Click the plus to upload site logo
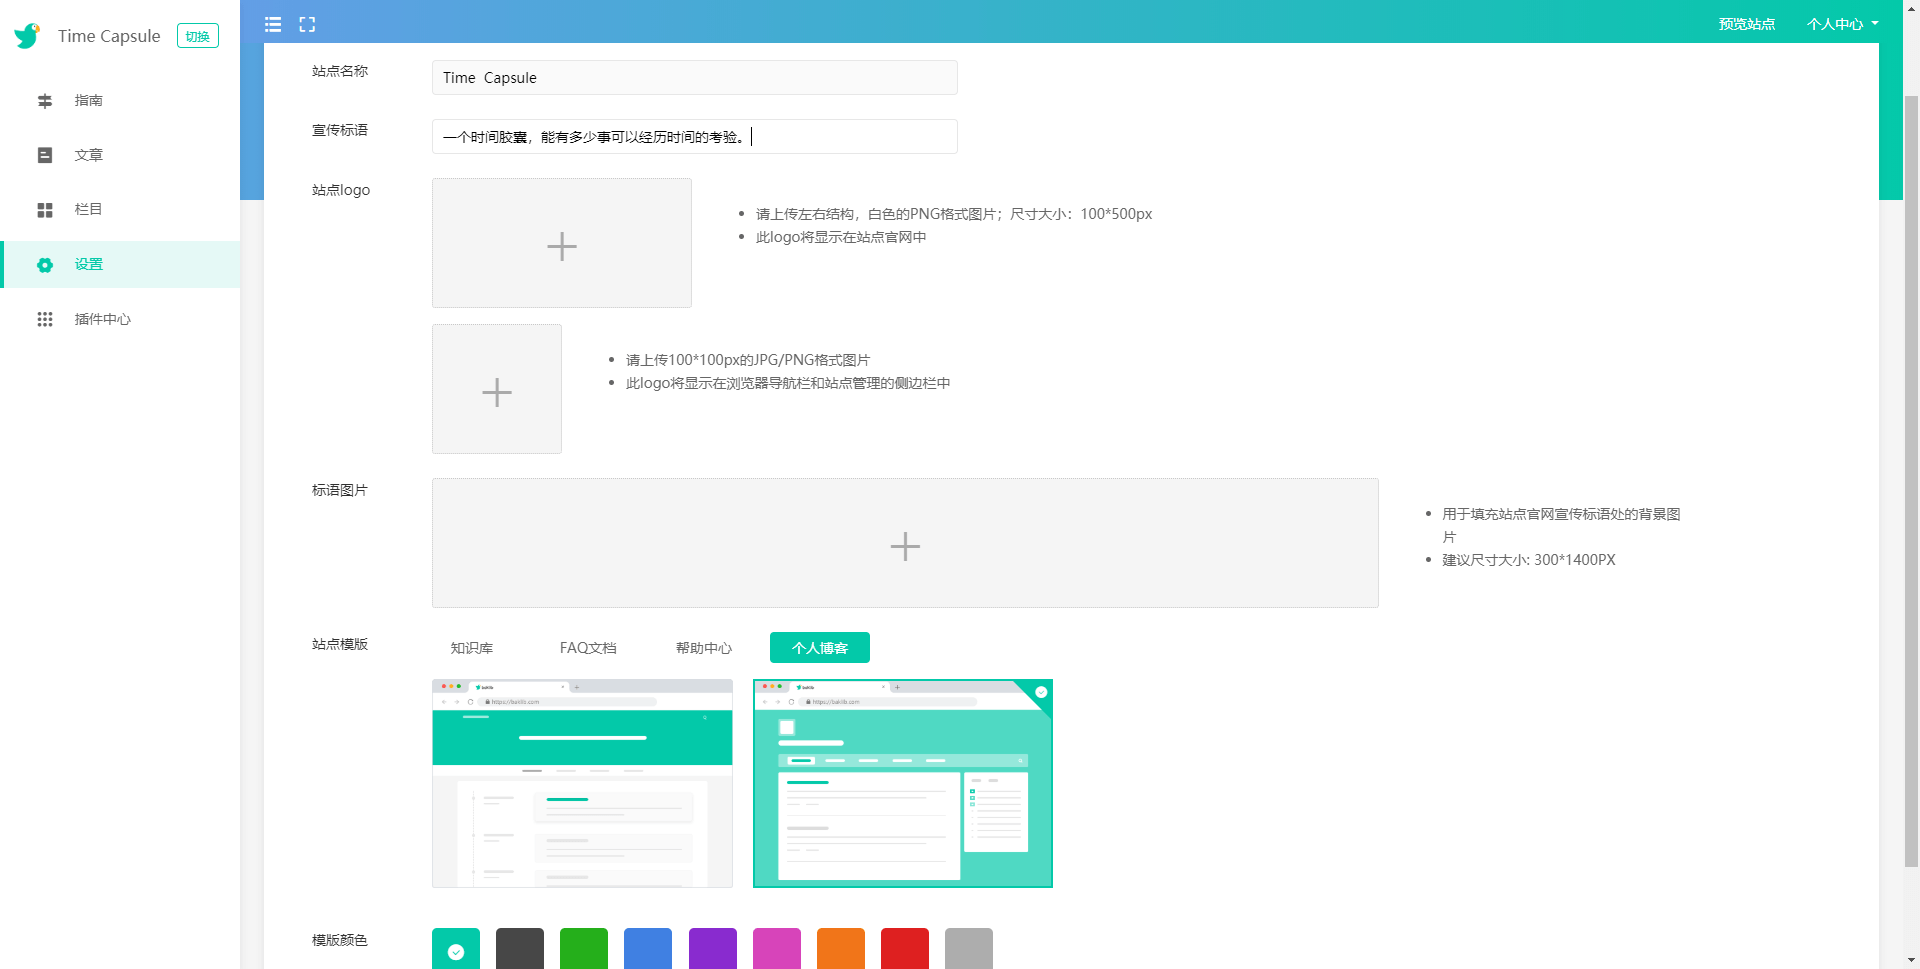Viewport: 1920px width, 969px height. [x=561, y=244]
